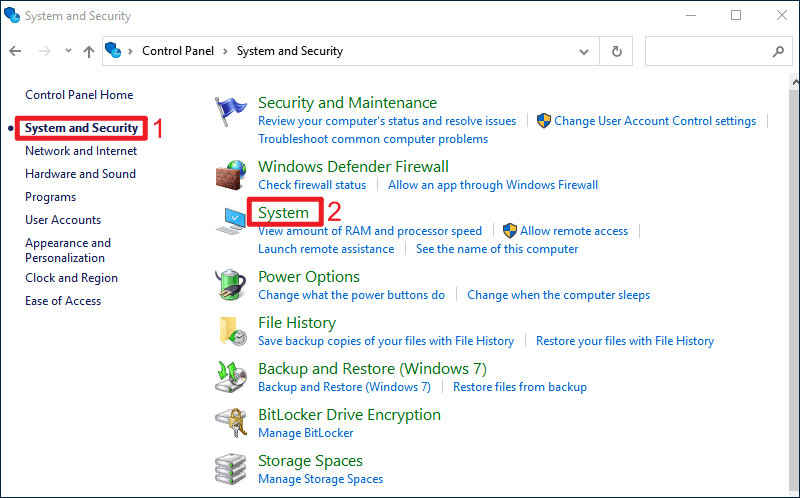The width and height of the screenshot is (800, 498).
Task: Open Change User Account Control settings
Action: tap(655, 121)
